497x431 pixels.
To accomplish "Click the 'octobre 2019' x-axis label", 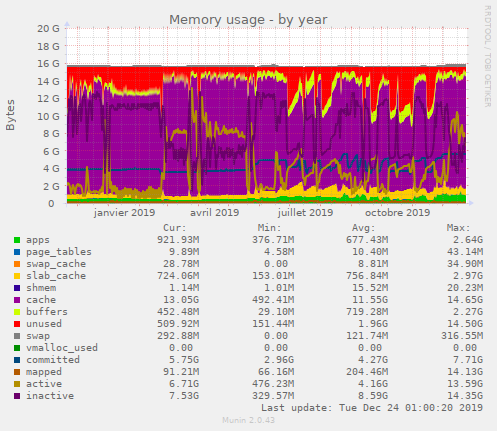I will (397, 213).
